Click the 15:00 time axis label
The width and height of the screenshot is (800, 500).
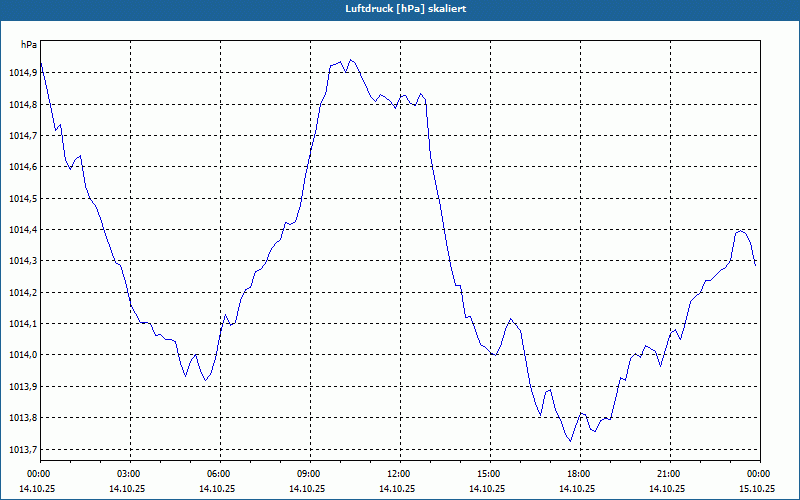point(490,474)
